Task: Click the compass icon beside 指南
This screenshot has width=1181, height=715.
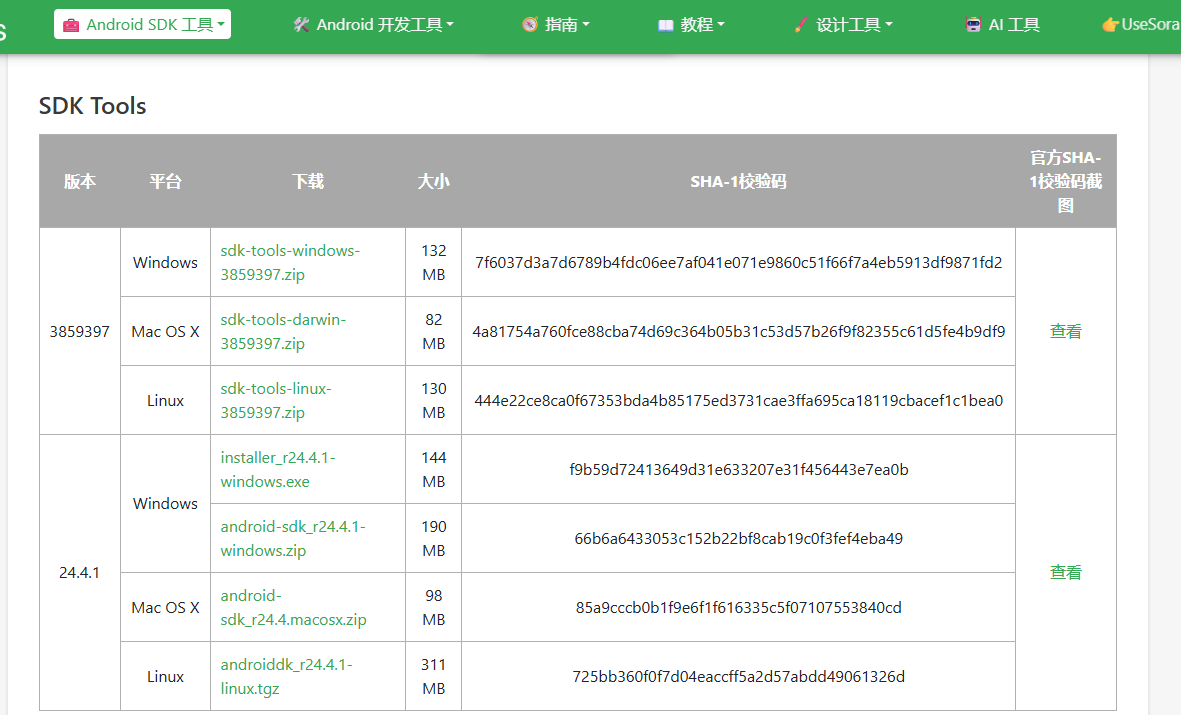Action: click(530, 25)
